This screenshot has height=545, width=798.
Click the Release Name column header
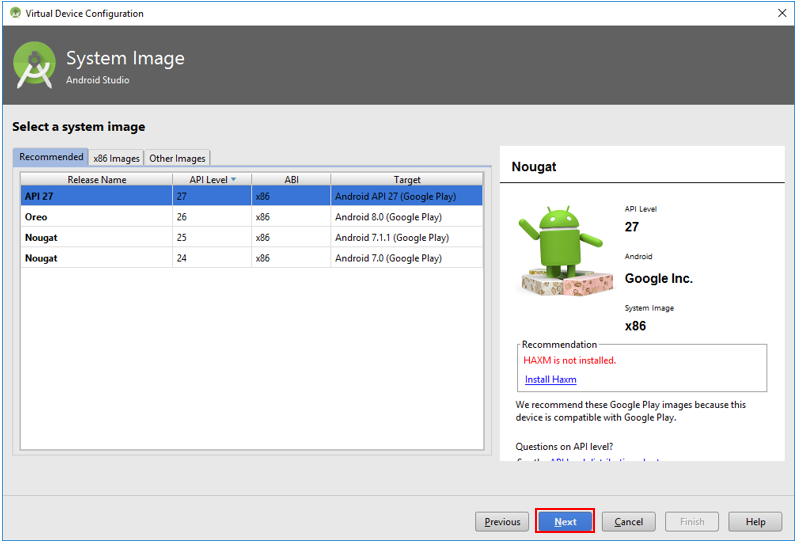[x=97, y=180]
